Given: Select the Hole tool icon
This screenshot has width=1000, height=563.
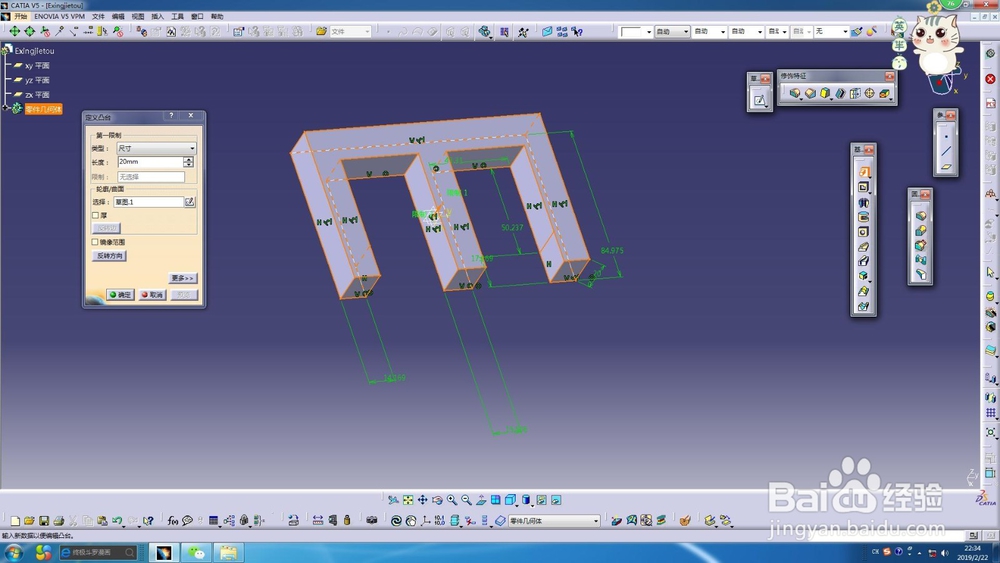Looking at the screenshot, I should (x=864, y=231).
